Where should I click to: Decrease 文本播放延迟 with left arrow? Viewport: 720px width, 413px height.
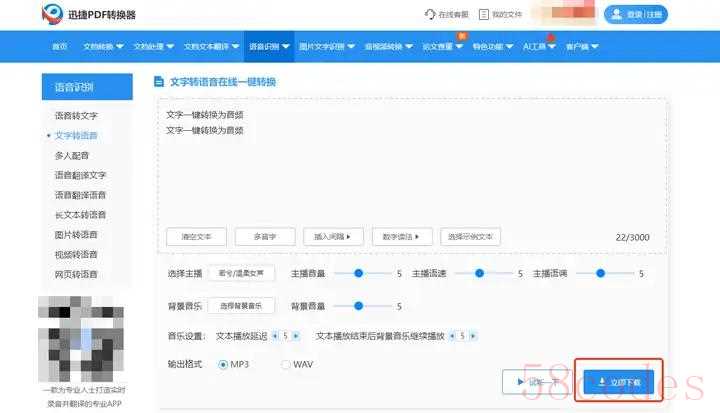(x=274, y=336)
